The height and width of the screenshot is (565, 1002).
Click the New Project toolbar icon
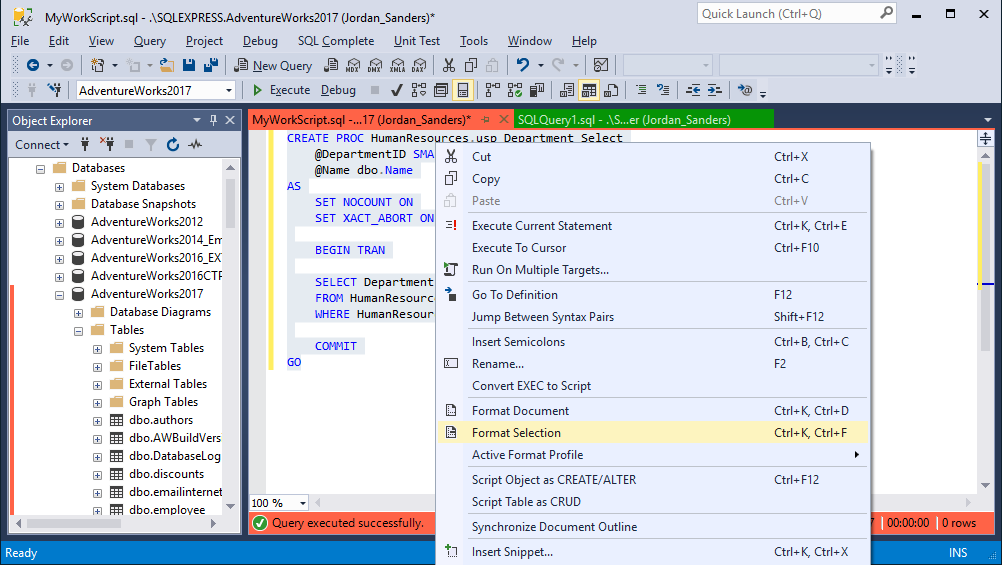(x=97, y=65)
